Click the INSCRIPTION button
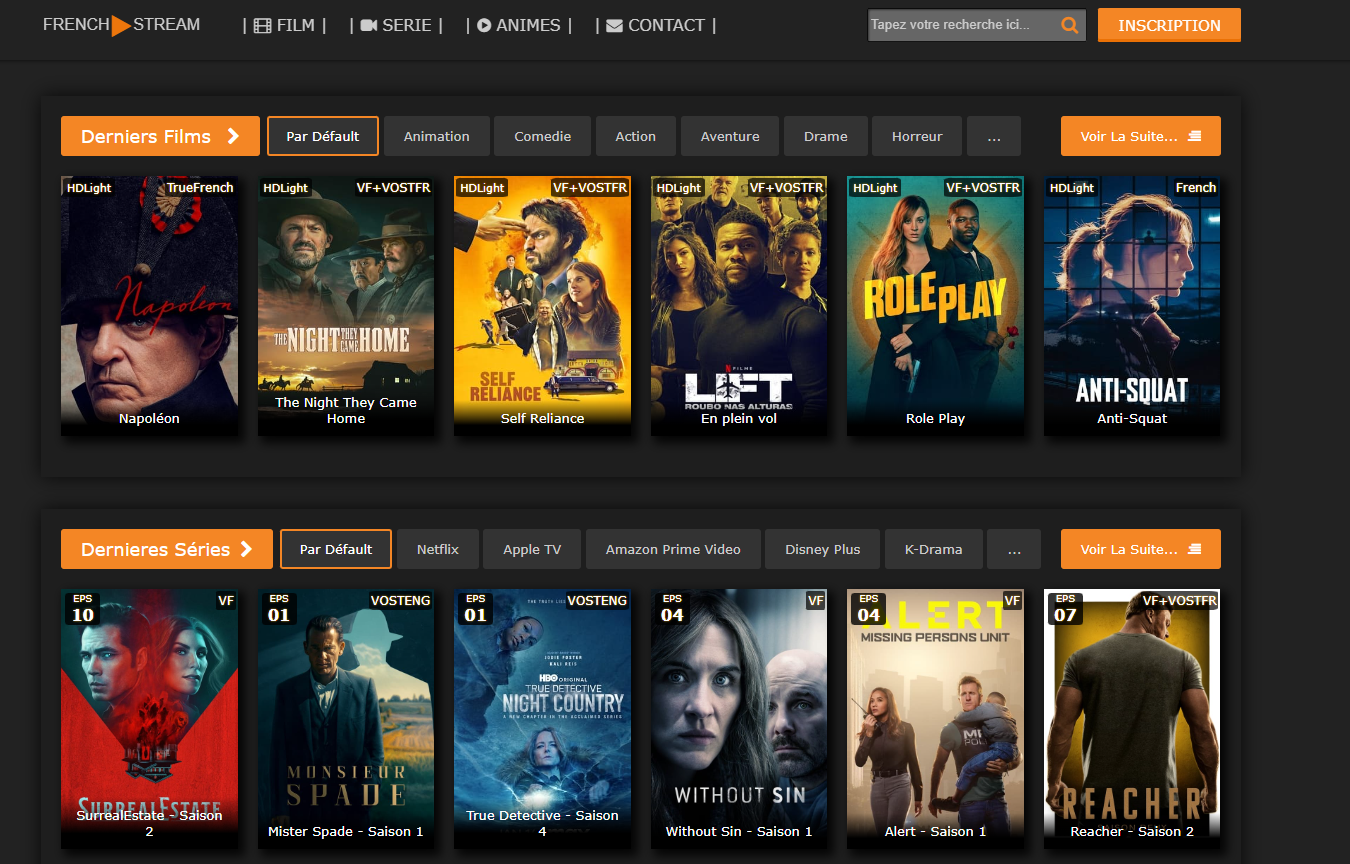Image resolution: width=1350 pixels, height=864 pixels. (x=1168, y=26)
